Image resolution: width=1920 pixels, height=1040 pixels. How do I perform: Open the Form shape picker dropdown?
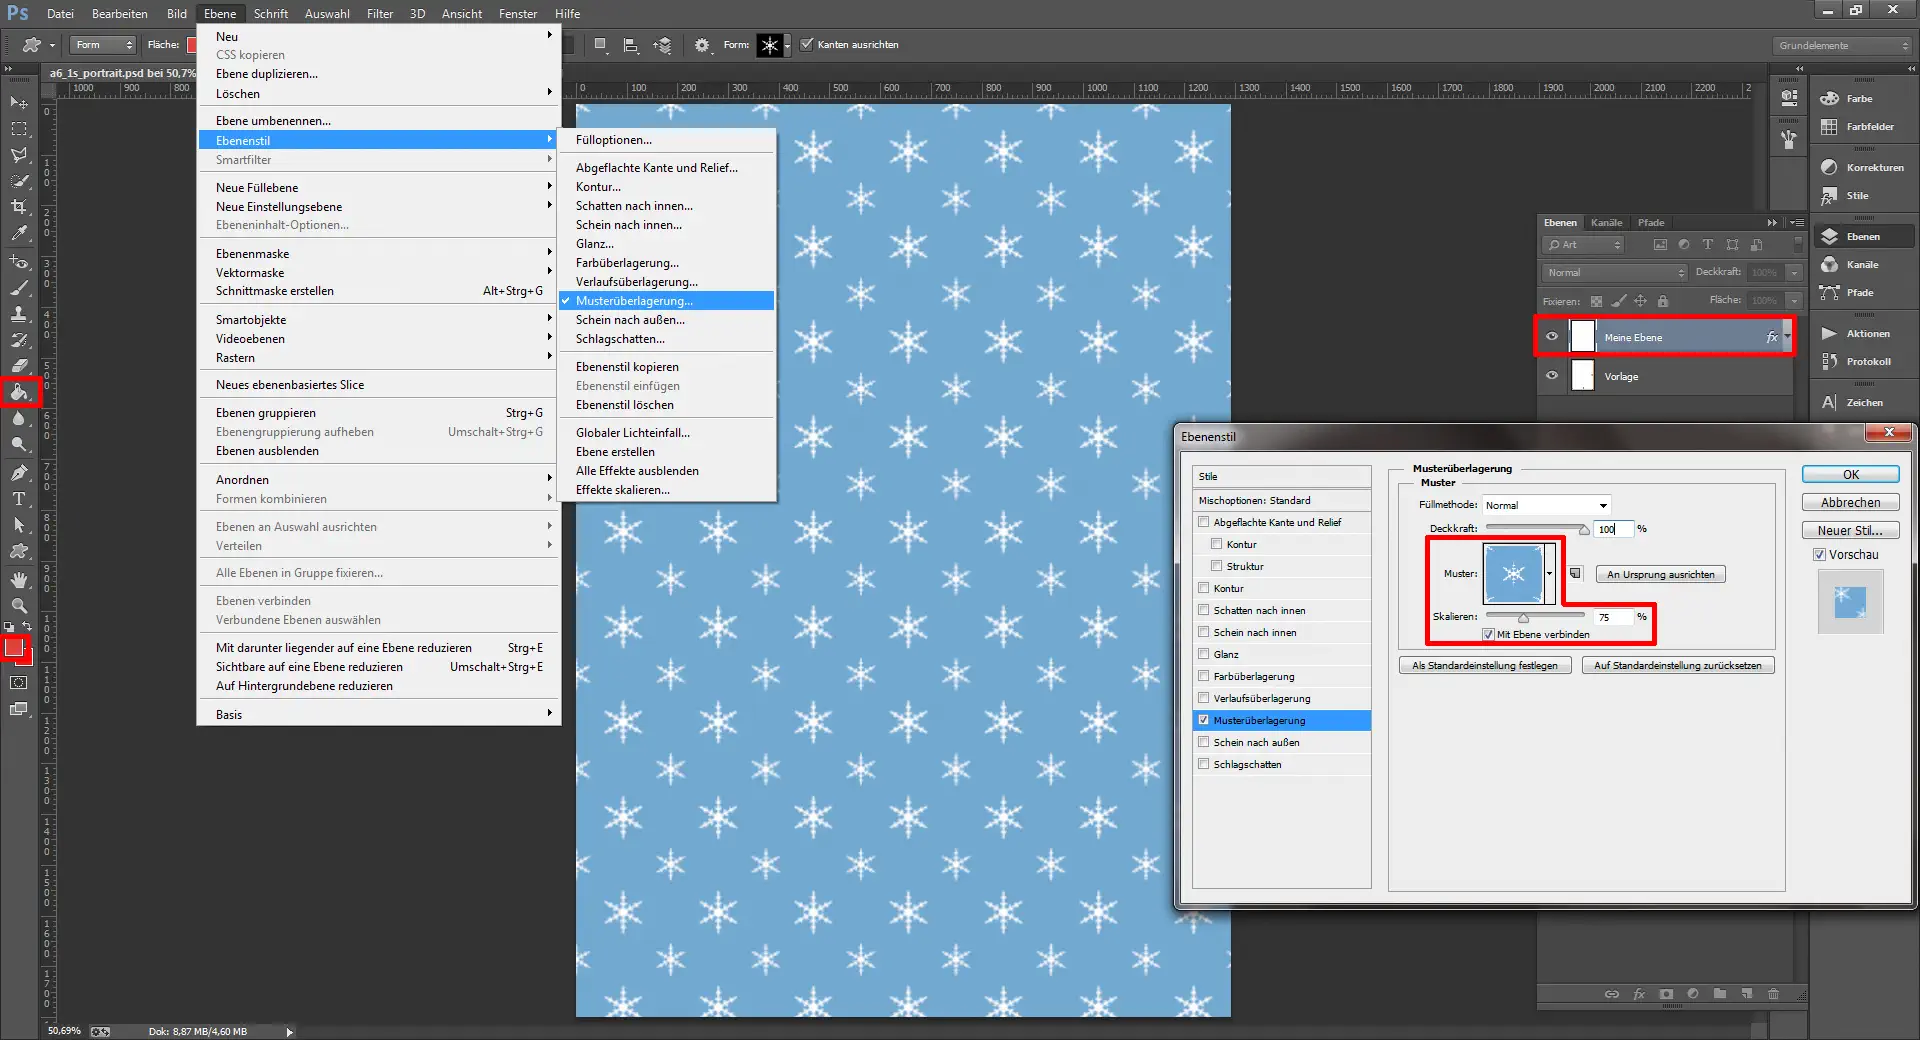788,45
